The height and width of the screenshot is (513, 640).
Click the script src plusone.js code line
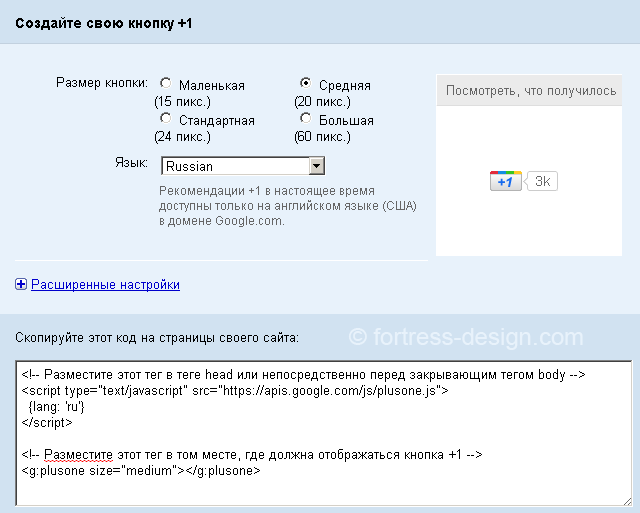point(235,391)
